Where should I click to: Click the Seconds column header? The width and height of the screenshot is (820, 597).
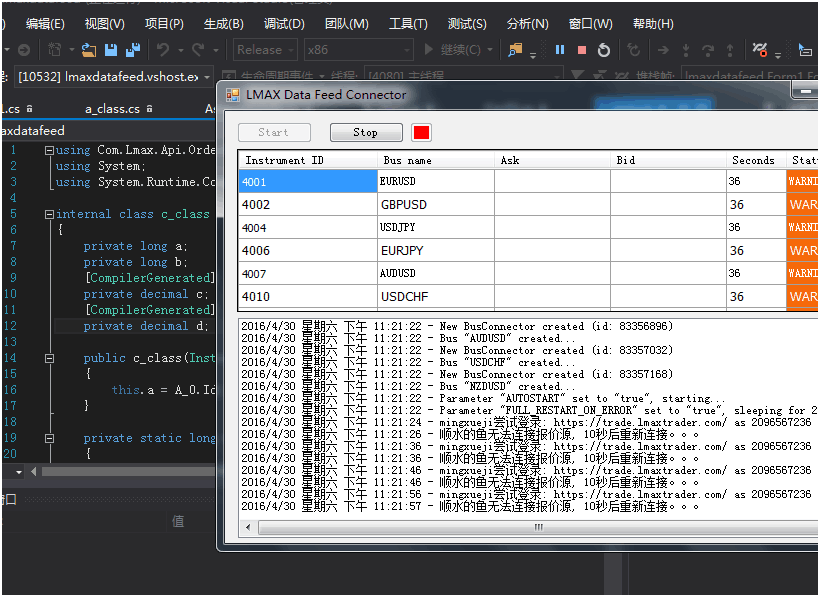[x=756, y=160]
